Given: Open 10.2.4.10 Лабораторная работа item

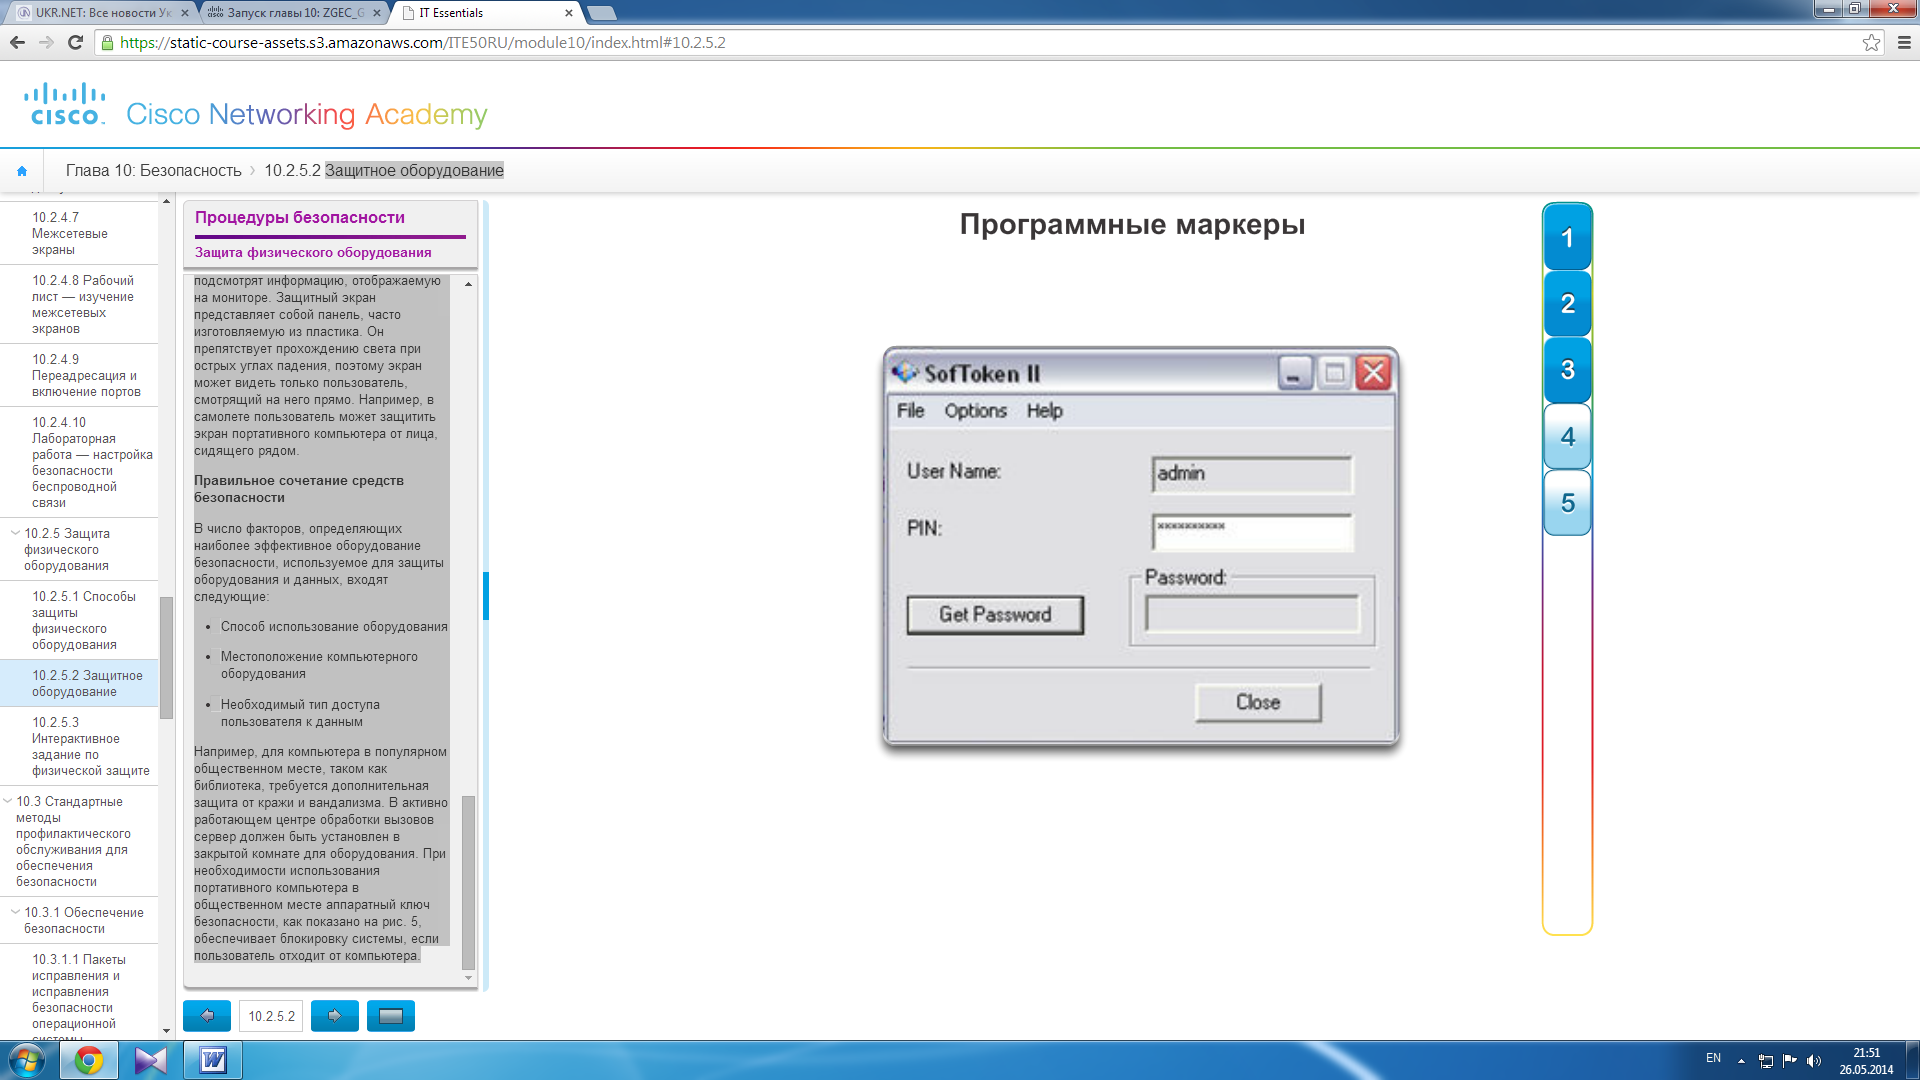Looking at the screenshot, I should [x=78, y=462].
